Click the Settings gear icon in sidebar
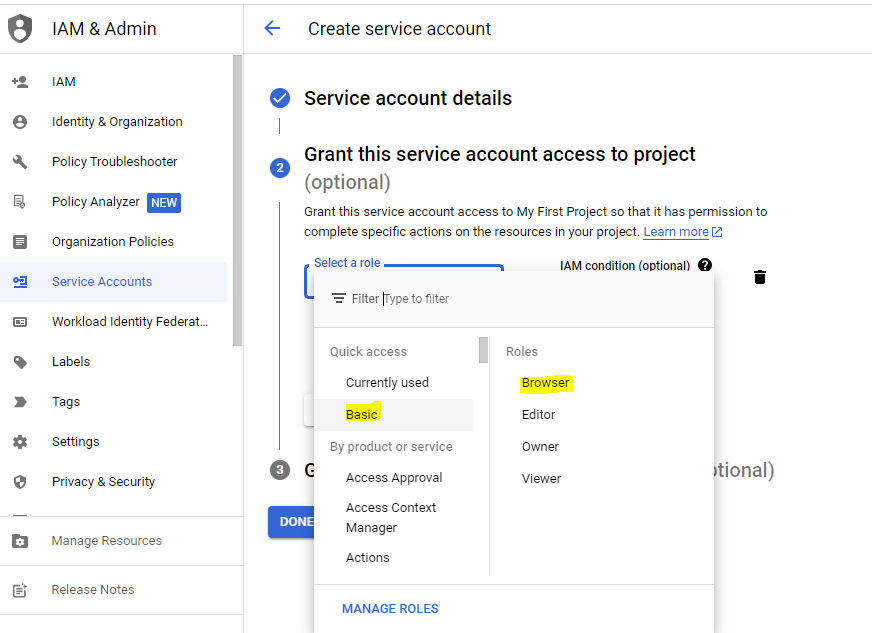This screenshot has width=872, height=633. click(x=20, y=442)
